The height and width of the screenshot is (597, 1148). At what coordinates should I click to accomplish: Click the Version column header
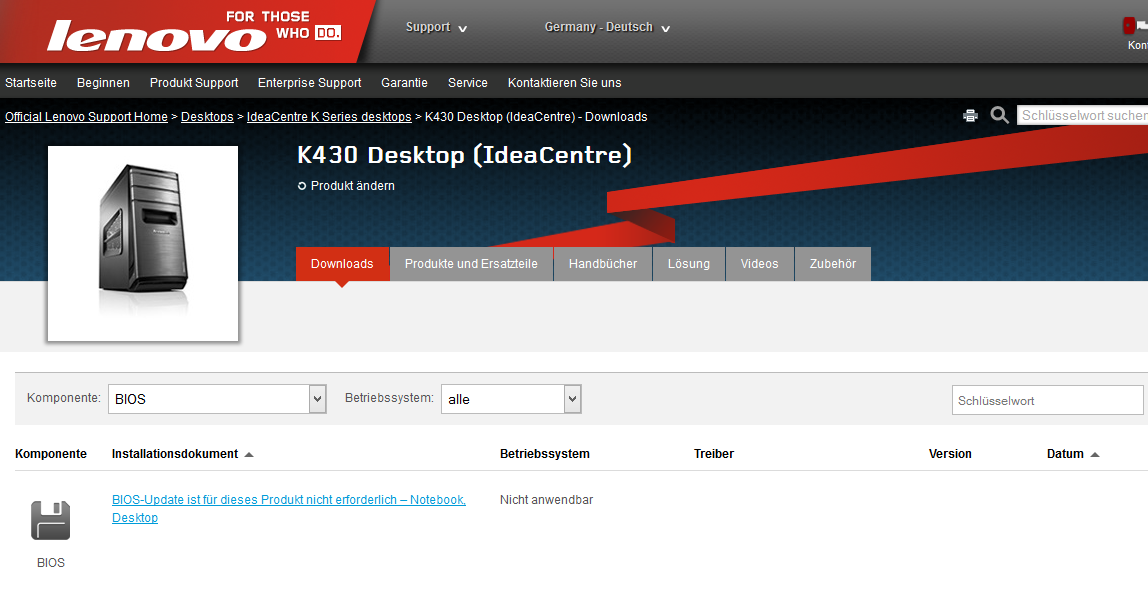click(x=950, y=454)
